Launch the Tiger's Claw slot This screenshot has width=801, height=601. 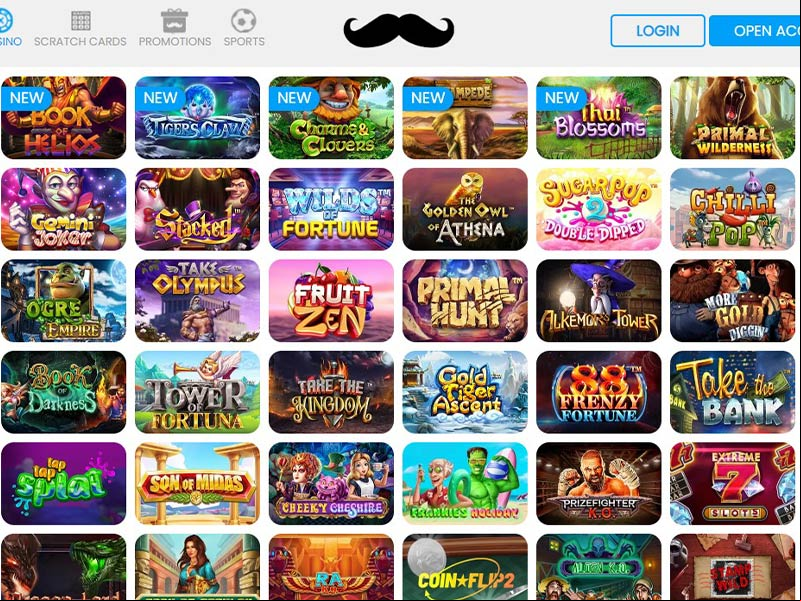[x=197, y=118]
